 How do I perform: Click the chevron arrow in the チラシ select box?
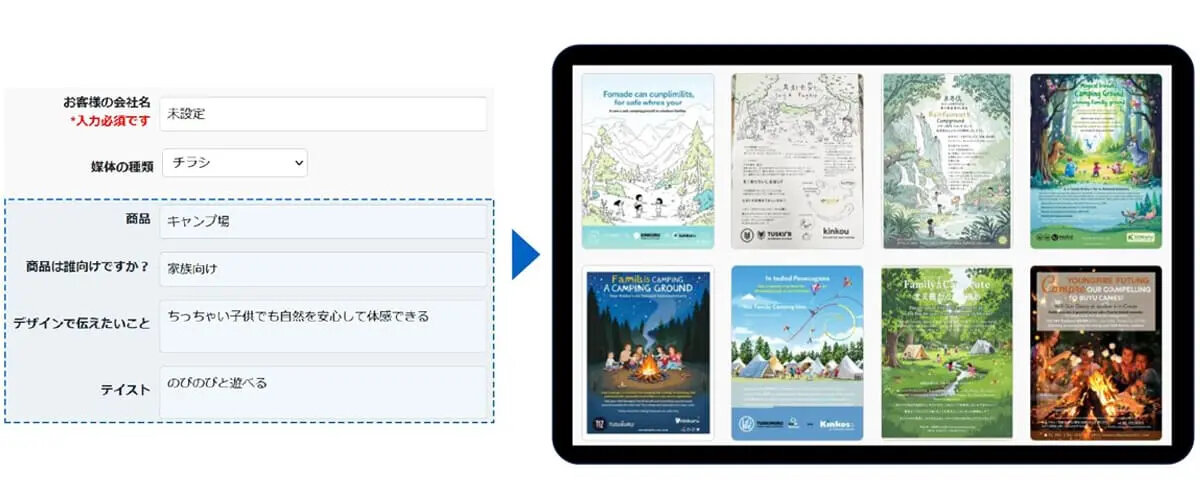(x=297, y=163)
